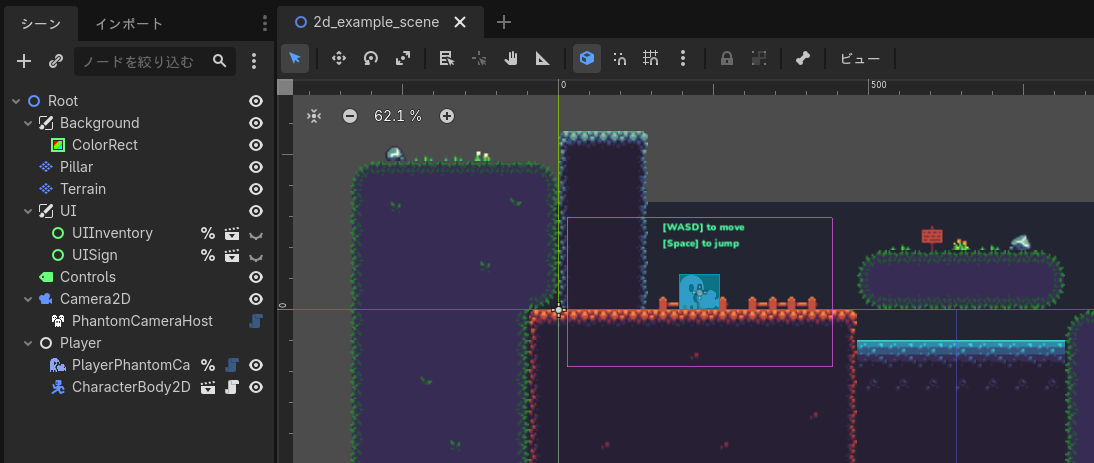Collapse the Player node branch
Screen dimensions: 1094x463
pos(28,343)
